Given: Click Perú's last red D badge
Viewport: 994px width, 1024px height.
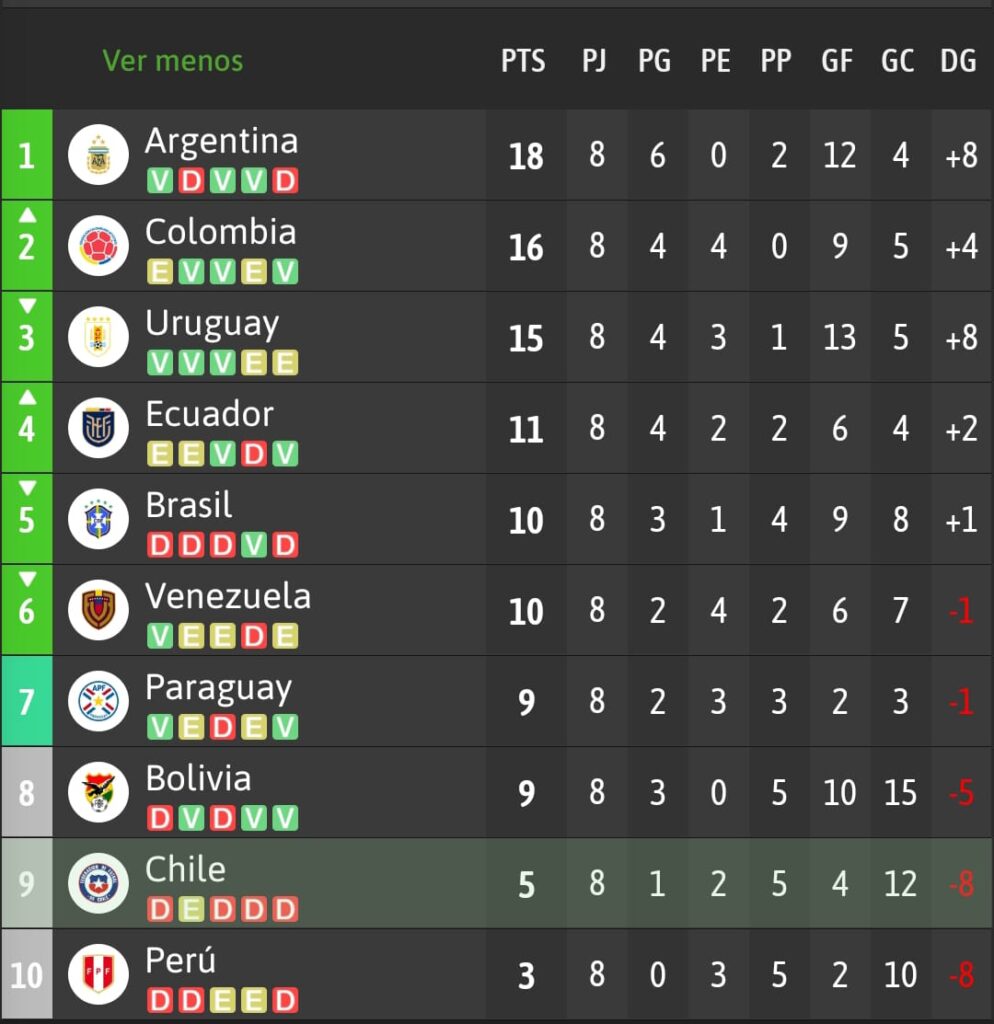Looking at the screenshot, I should [x=285, y=1000].
